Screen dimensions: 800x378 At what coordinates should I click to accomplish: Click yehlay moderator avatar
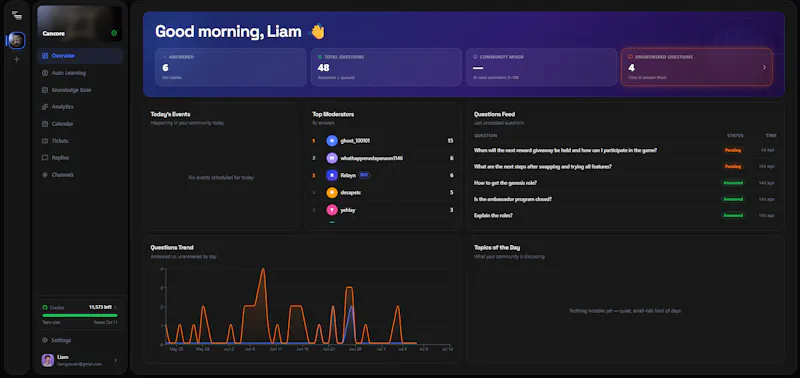pyautogui.click(x=332, y=210)
